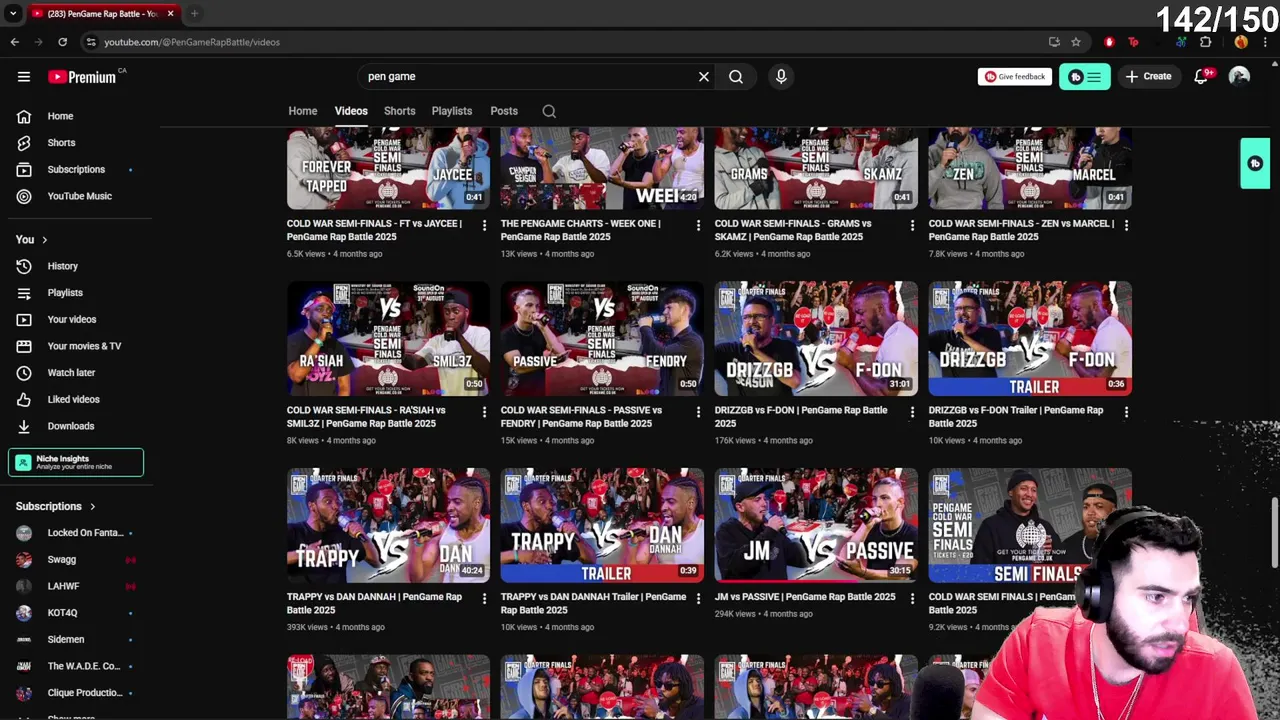The height and width of the screenshot is (720, 1280).
Task: Play JM vs PASSIVE 30:15 thumbnail
Action: pyautogui.click(x=816, y=525)
